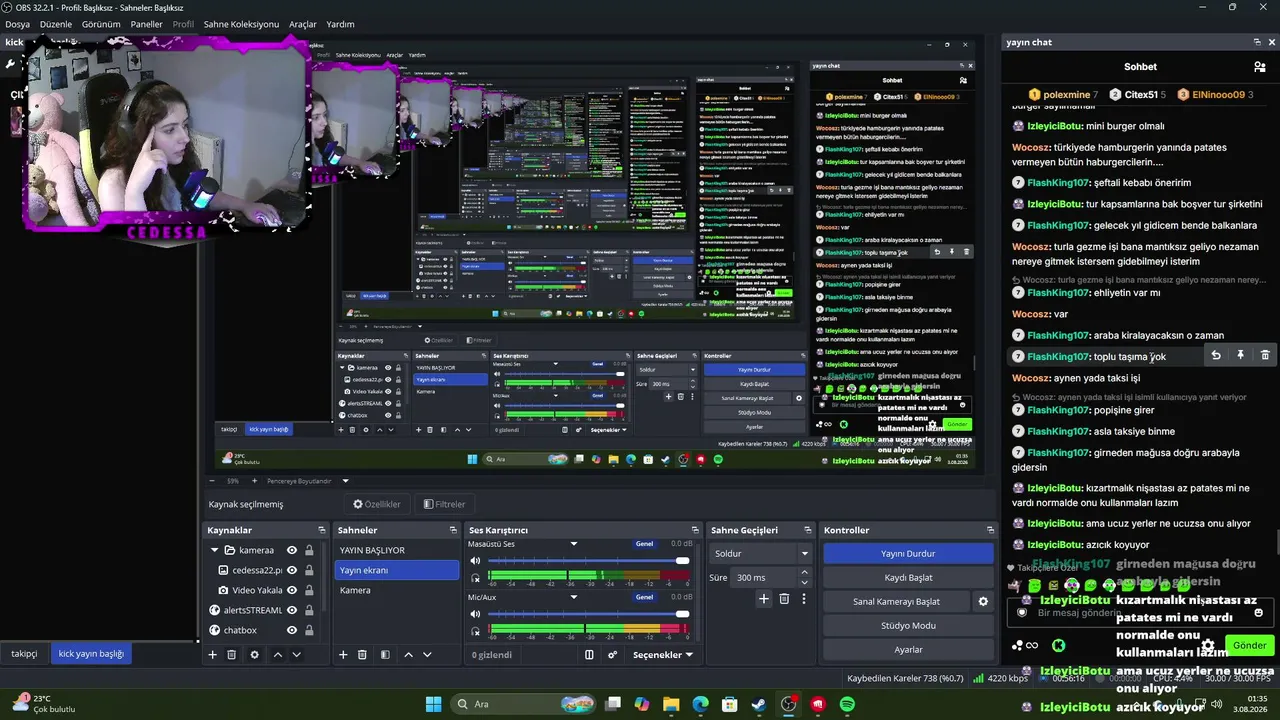Image resolution: width=1280 pixels, height=720 pixels.
Task: Open File Explorer from the taskbar
Action: click(671, 704)
